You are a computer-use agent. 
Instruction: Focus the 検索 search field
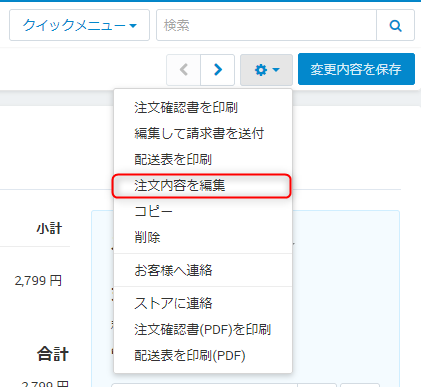tap(266, 25)
